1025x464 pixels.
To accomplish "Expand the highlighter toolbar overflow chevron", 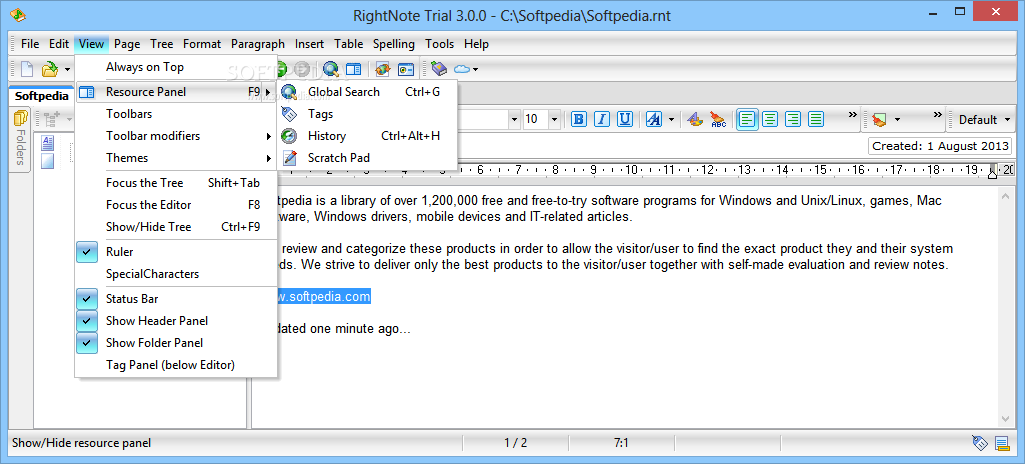I will point(937,114).
